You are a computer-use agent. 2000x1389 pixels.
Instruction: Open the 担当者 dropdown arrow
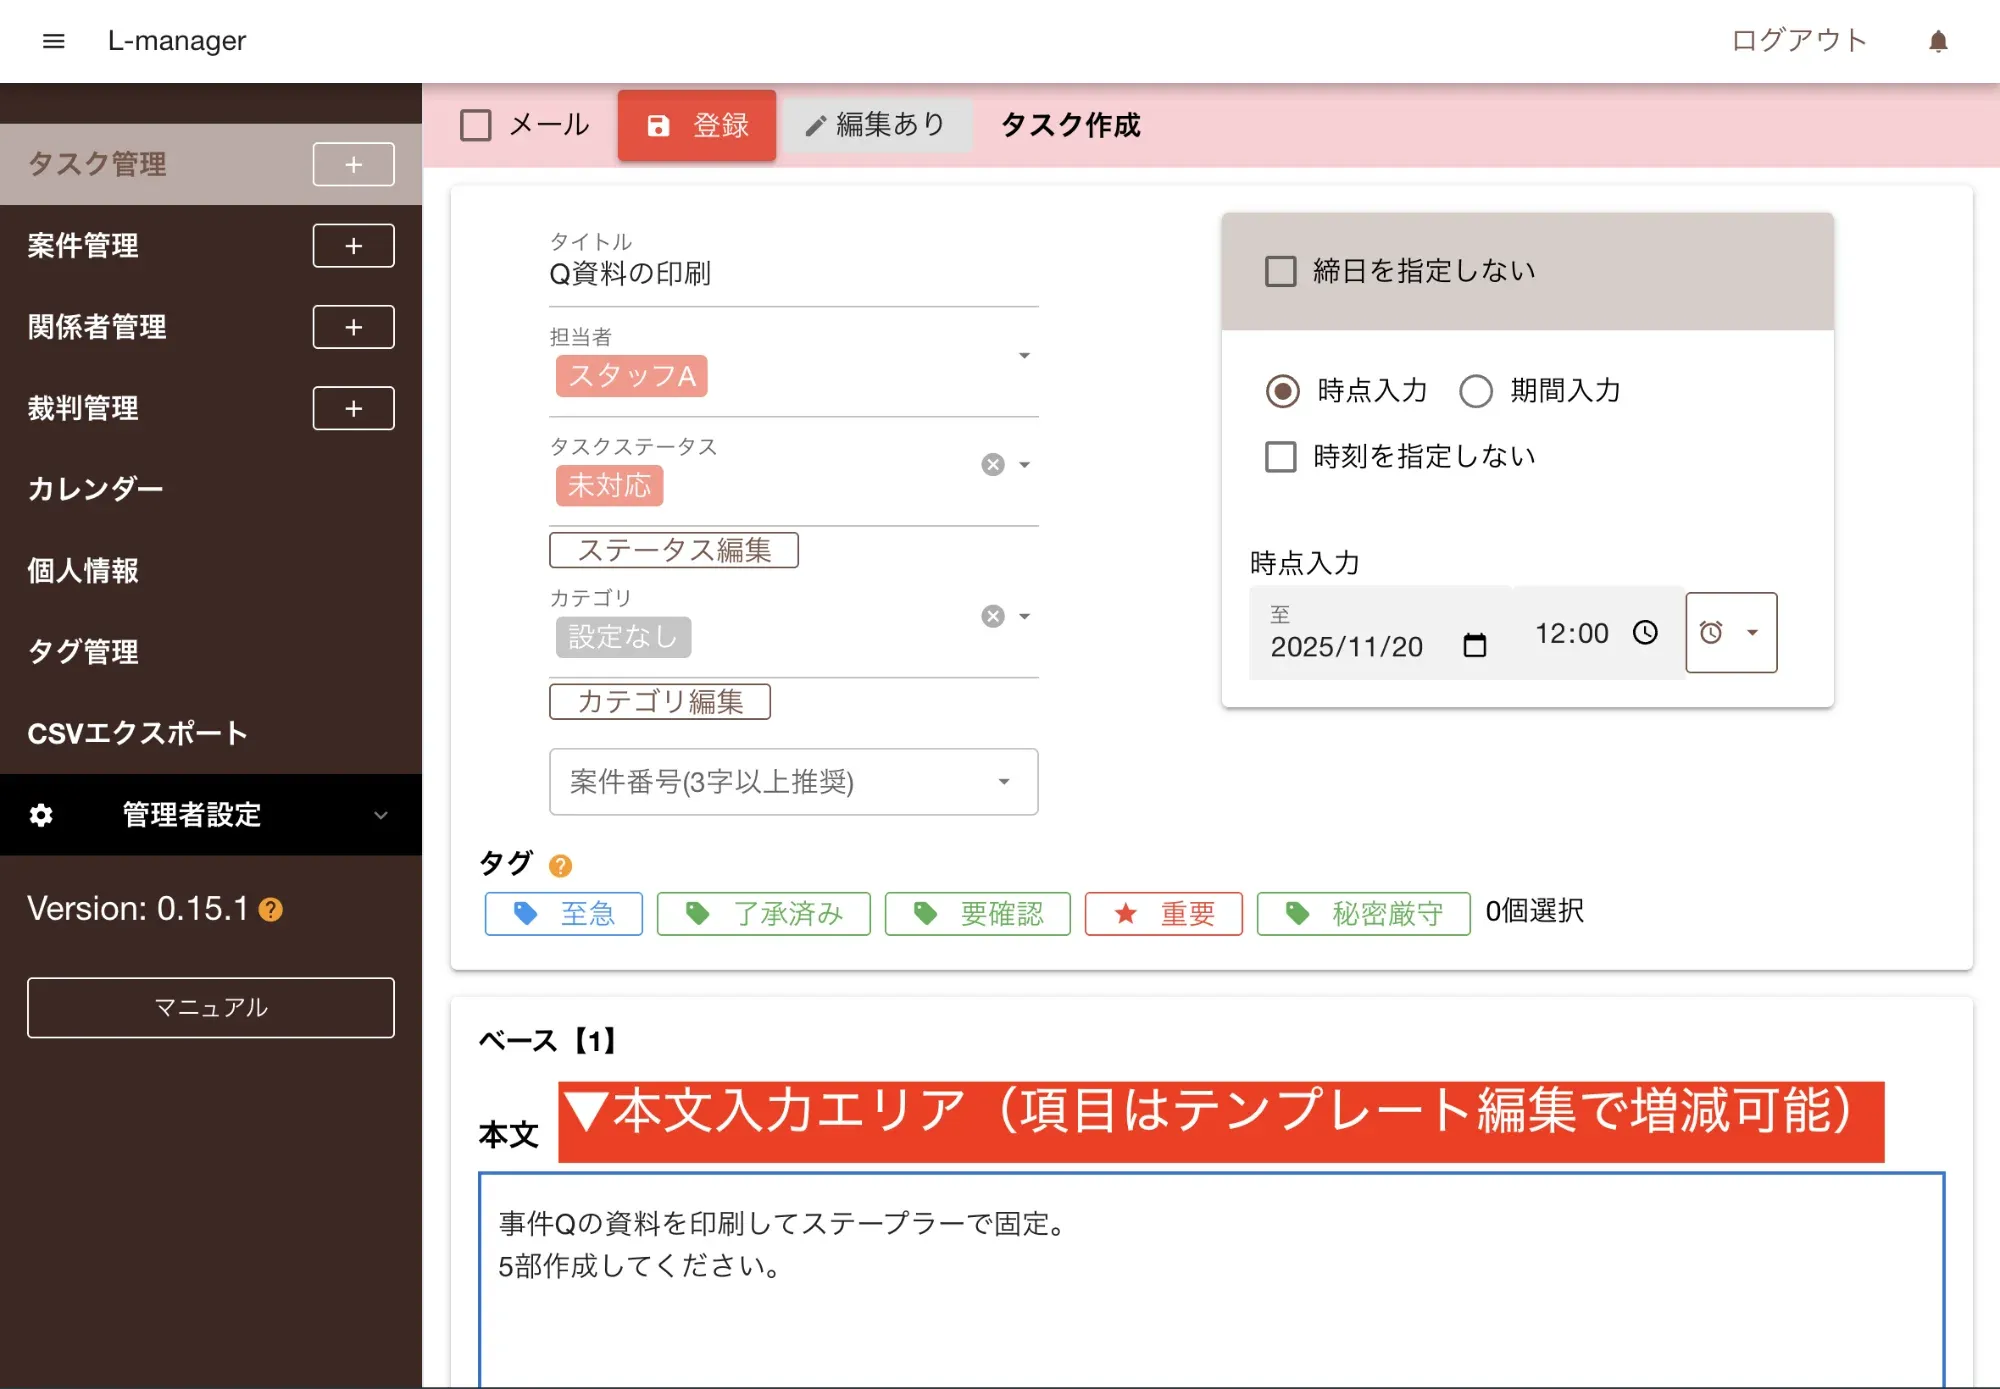pyautogui.click(x=1024, y=356)
